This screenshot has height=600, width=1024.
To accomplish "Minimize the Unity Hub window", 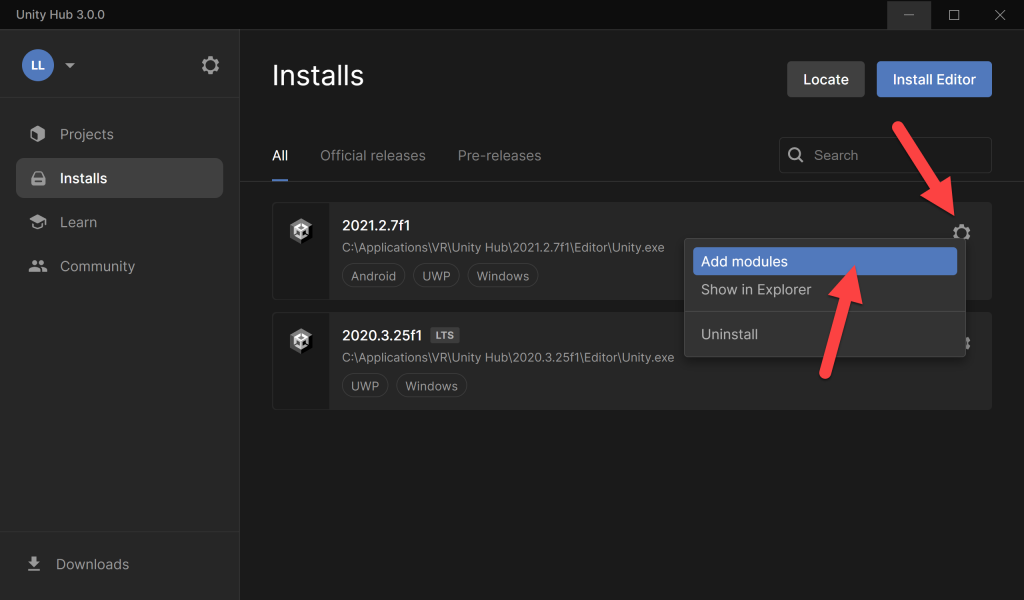I will coord(909,14).
